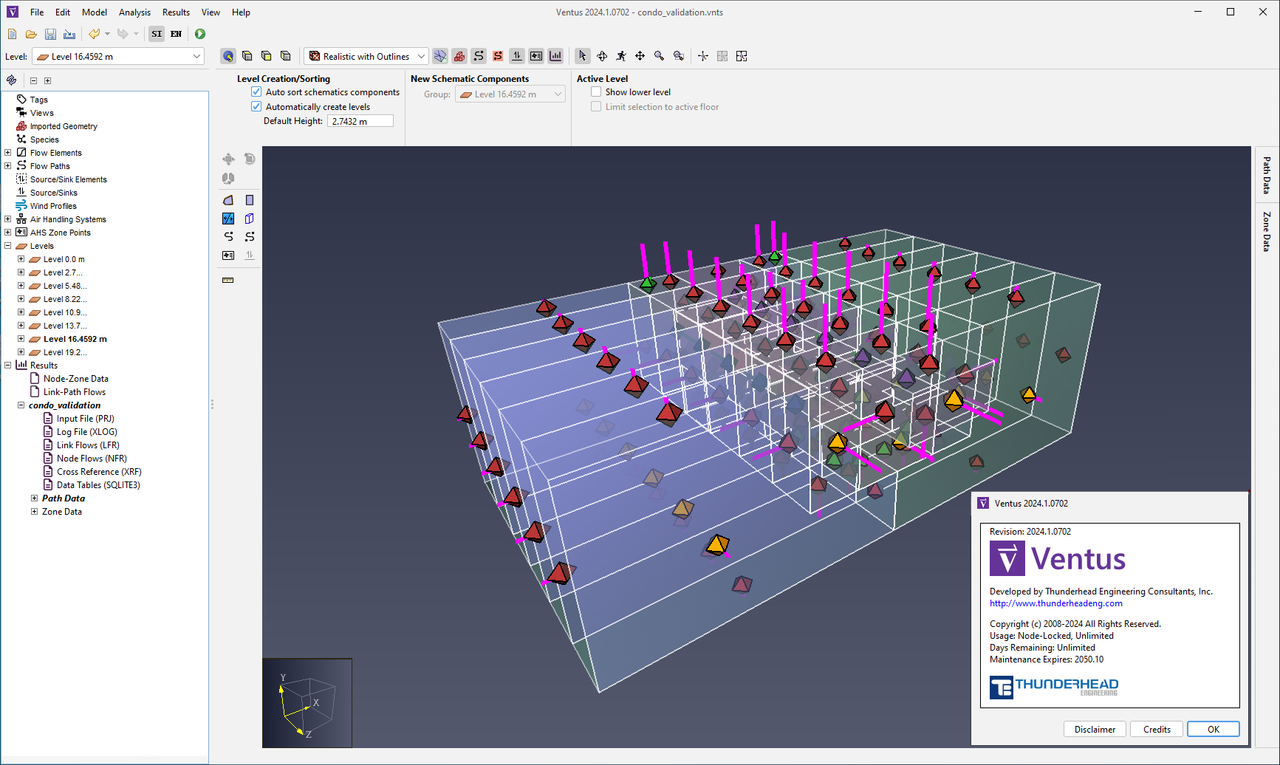This screenshot has height=765, width=1280.
Task: Open the Zone Data side tab
Action: (1266, 231)
